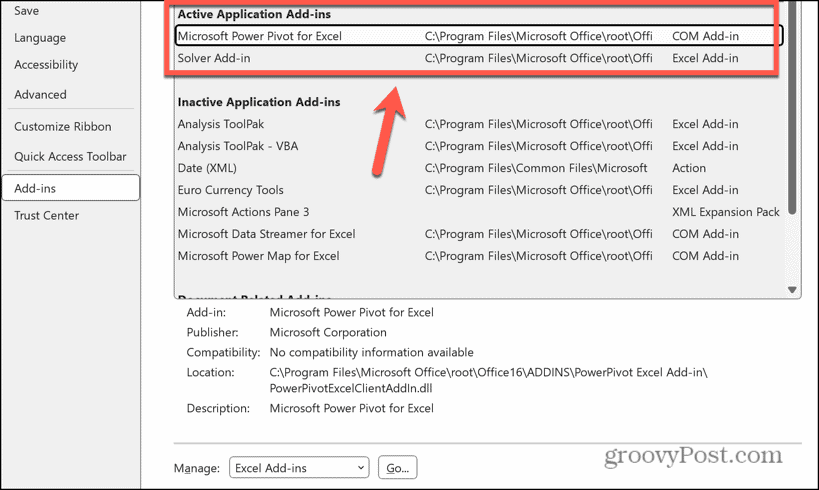Click the COM Add-in type of Data Streamer
The height and width of the screenshot is (490, 819).
pos(705,234)
